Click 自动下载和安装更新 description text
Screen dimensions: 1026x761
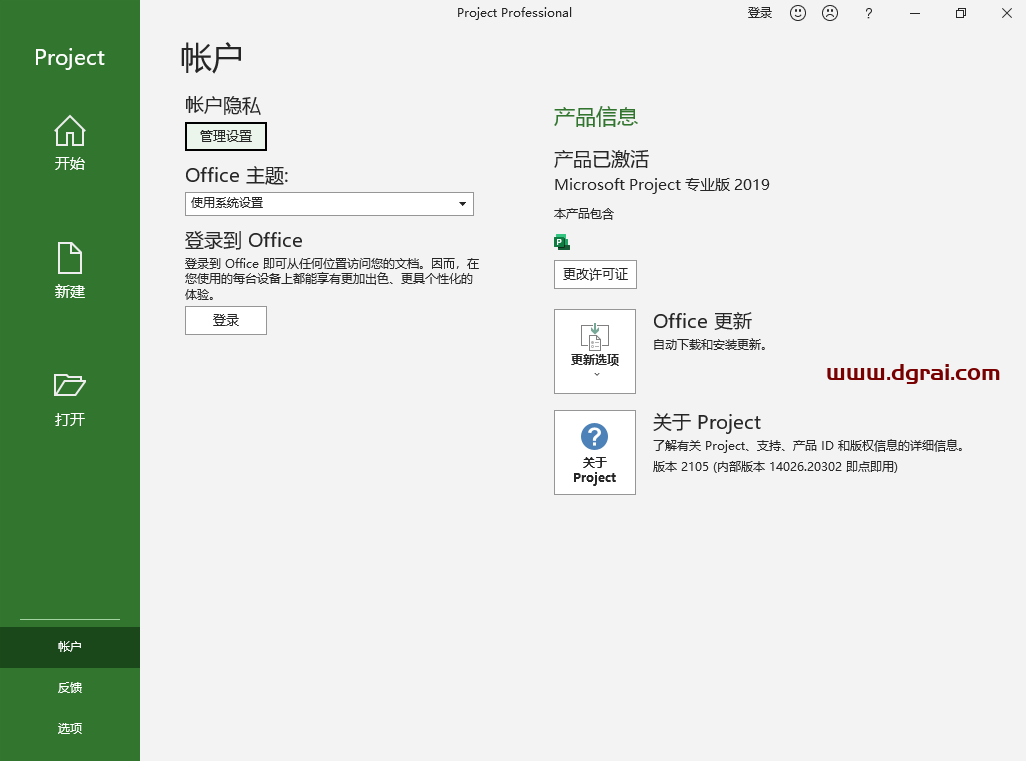click(x=709, y=345)
